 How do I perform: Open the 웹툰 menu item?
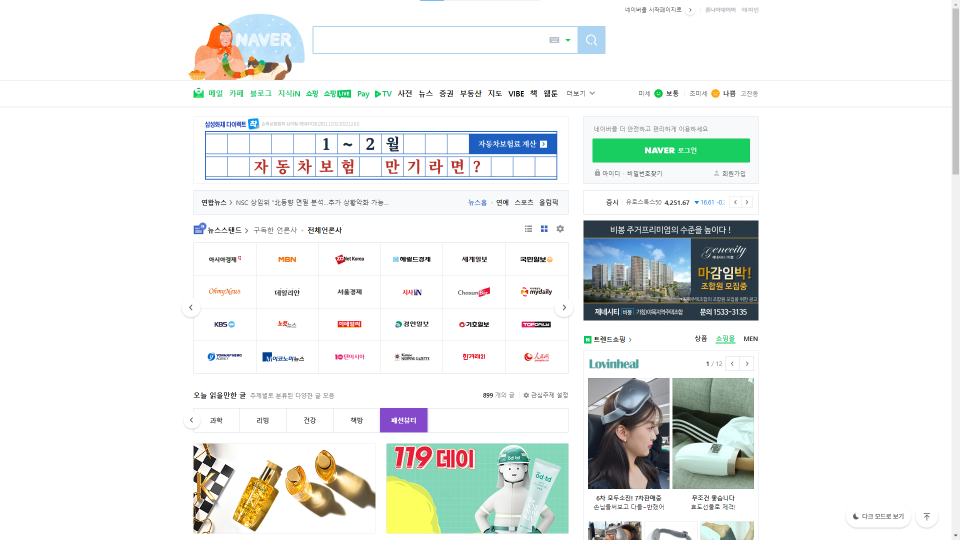[550, 94]
